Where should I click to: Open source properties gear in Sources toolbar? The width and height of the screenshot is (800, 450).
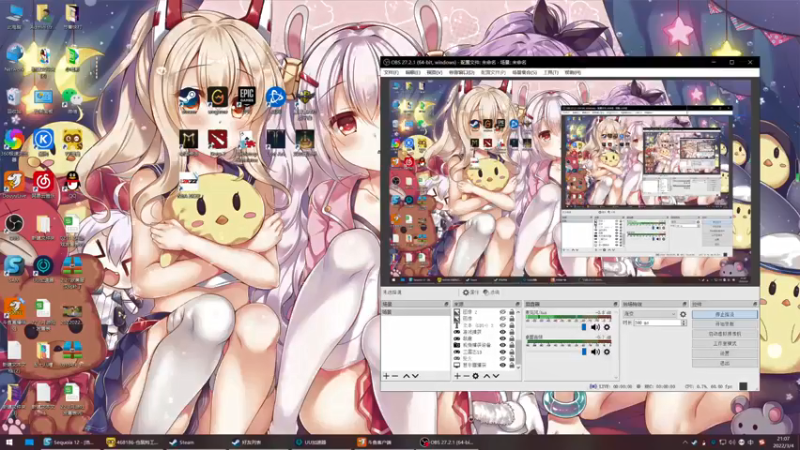tap(476, 376)
